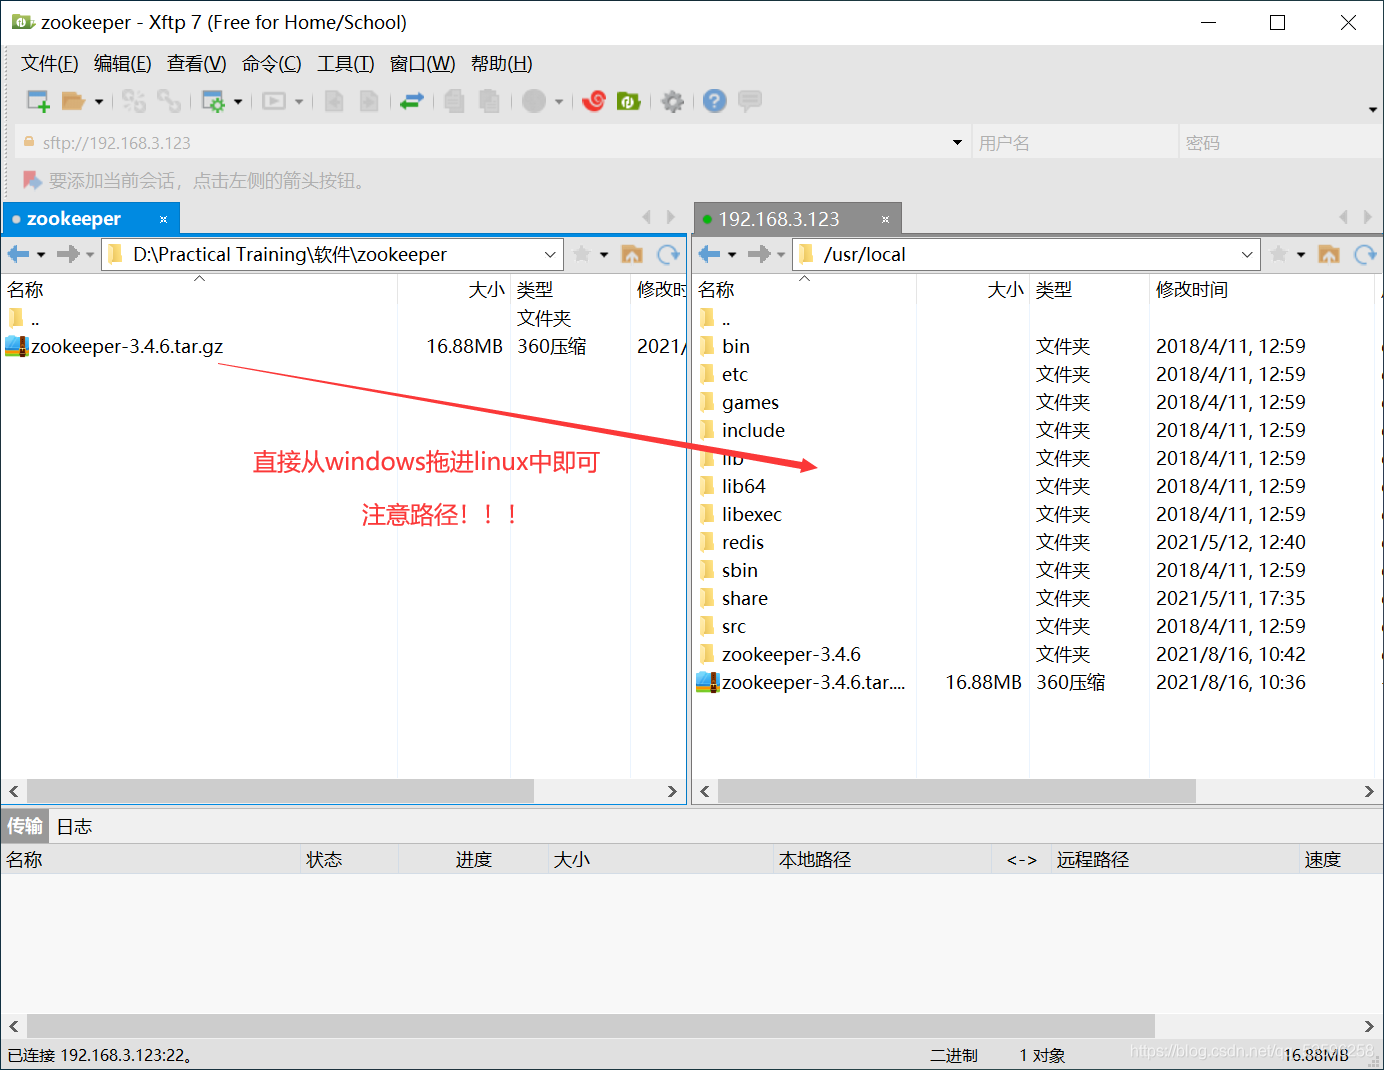Click the transfer sync arrows icon
This screenshot has width=1384, height=1070.
tap(412, 101)
